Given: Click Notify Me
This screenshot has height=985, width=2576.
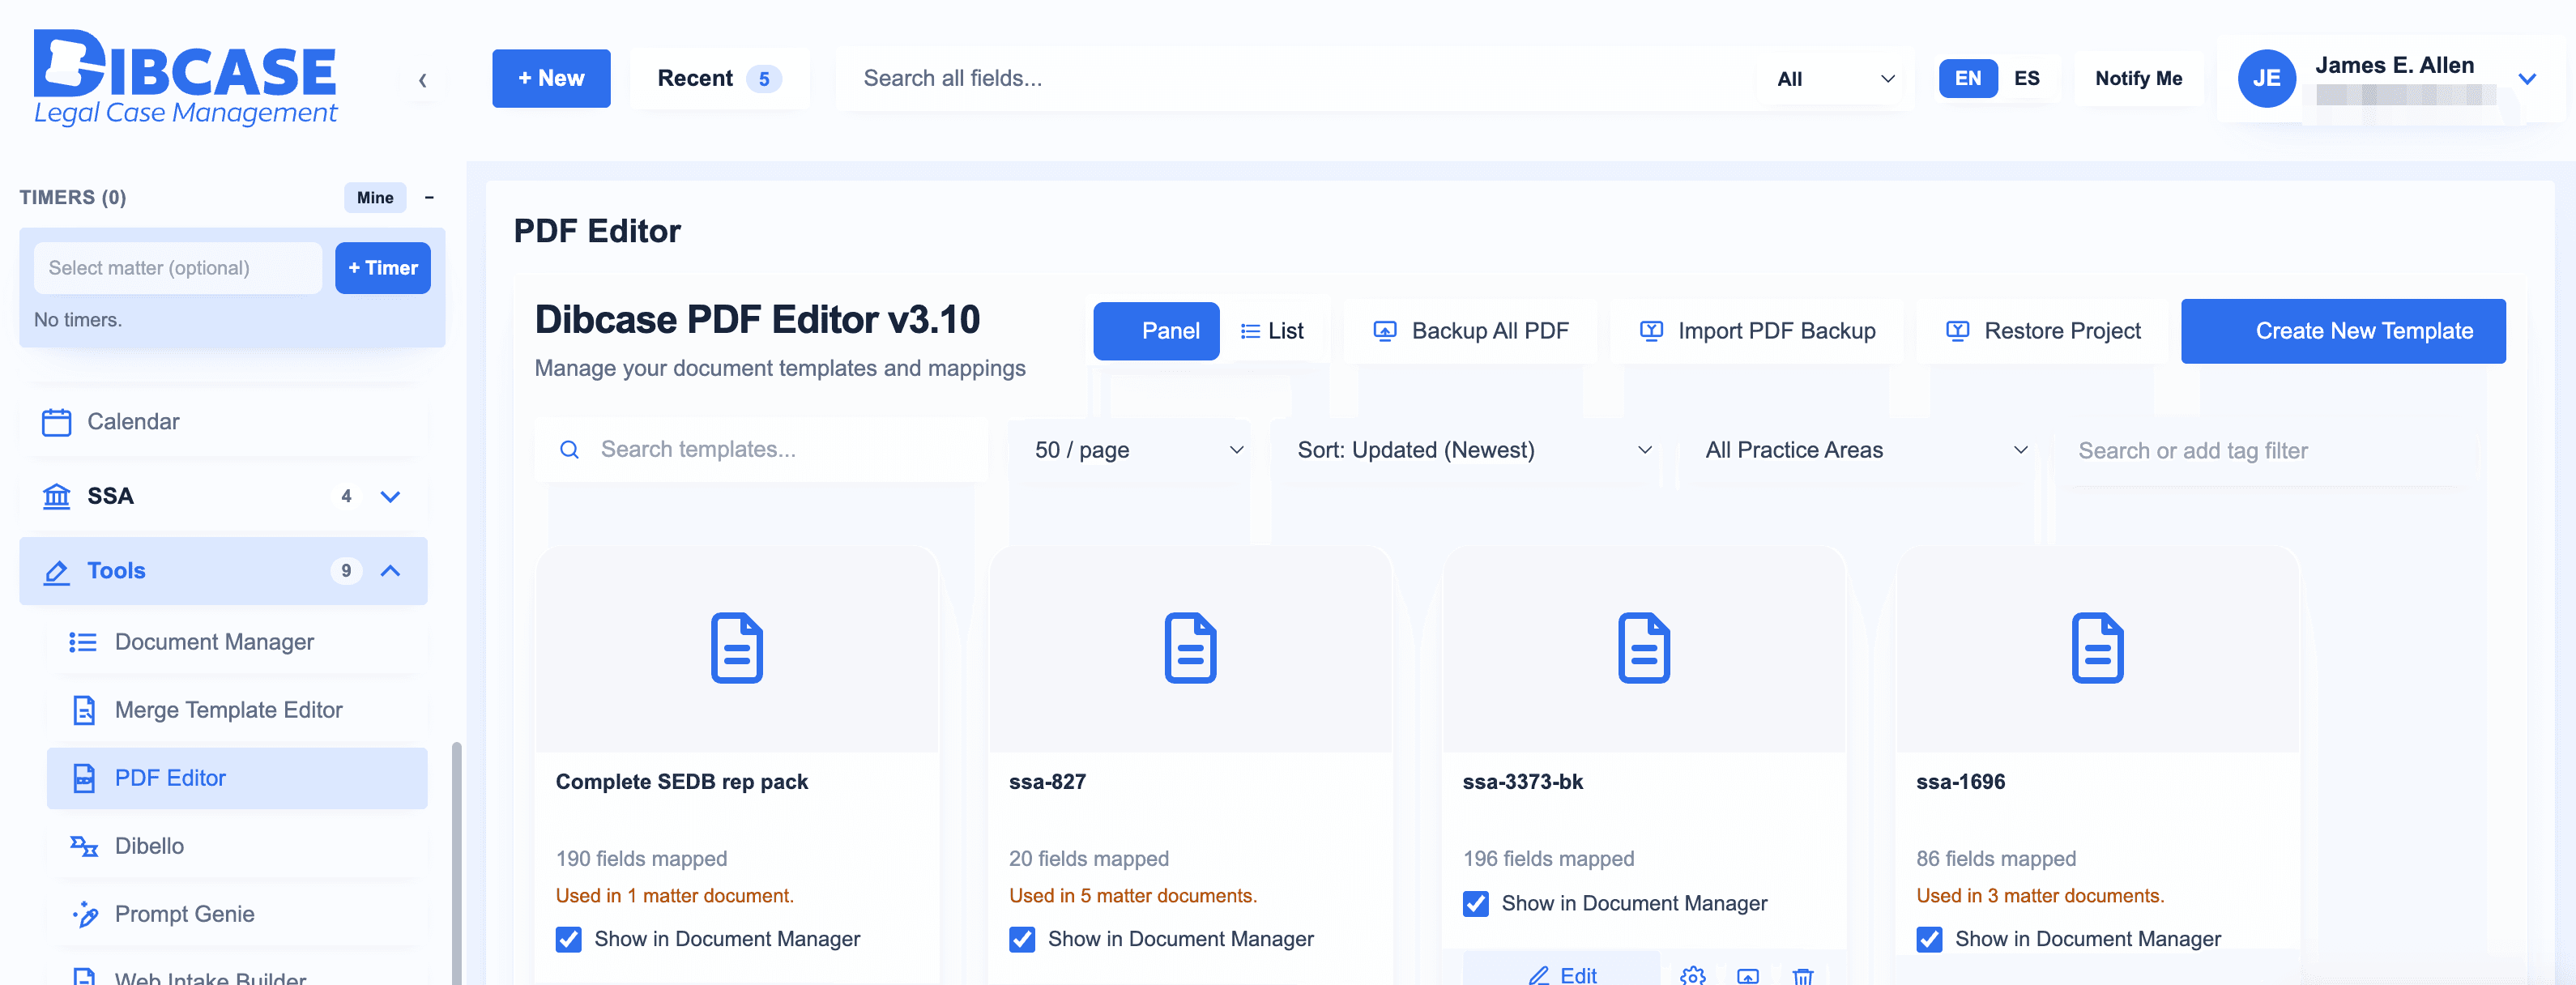Looking at the screenshot, I should (x=2138, y=79).
